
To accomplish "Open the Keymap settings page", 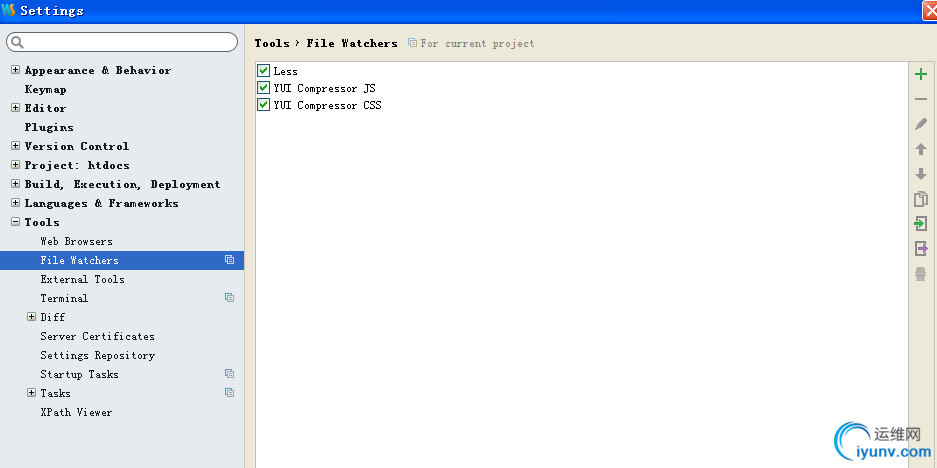I will click(45, 89).
